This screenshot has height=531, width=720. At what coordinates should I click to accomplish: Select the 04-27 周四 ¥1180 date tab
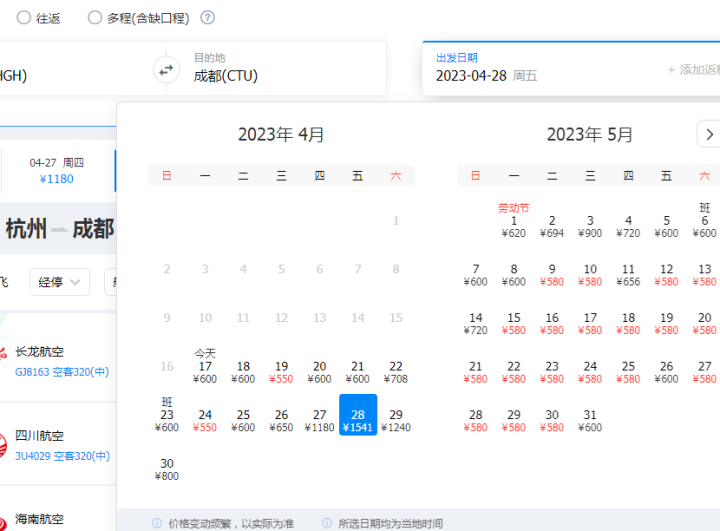click(57, 171)
